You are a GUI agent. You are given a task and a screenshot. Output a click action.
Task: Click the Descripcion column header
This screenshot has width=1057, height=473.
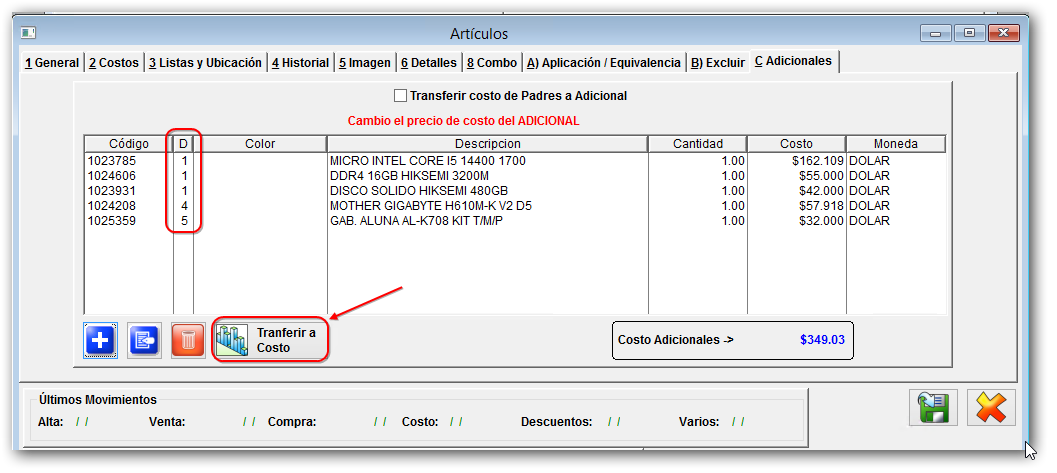(487, 144)
